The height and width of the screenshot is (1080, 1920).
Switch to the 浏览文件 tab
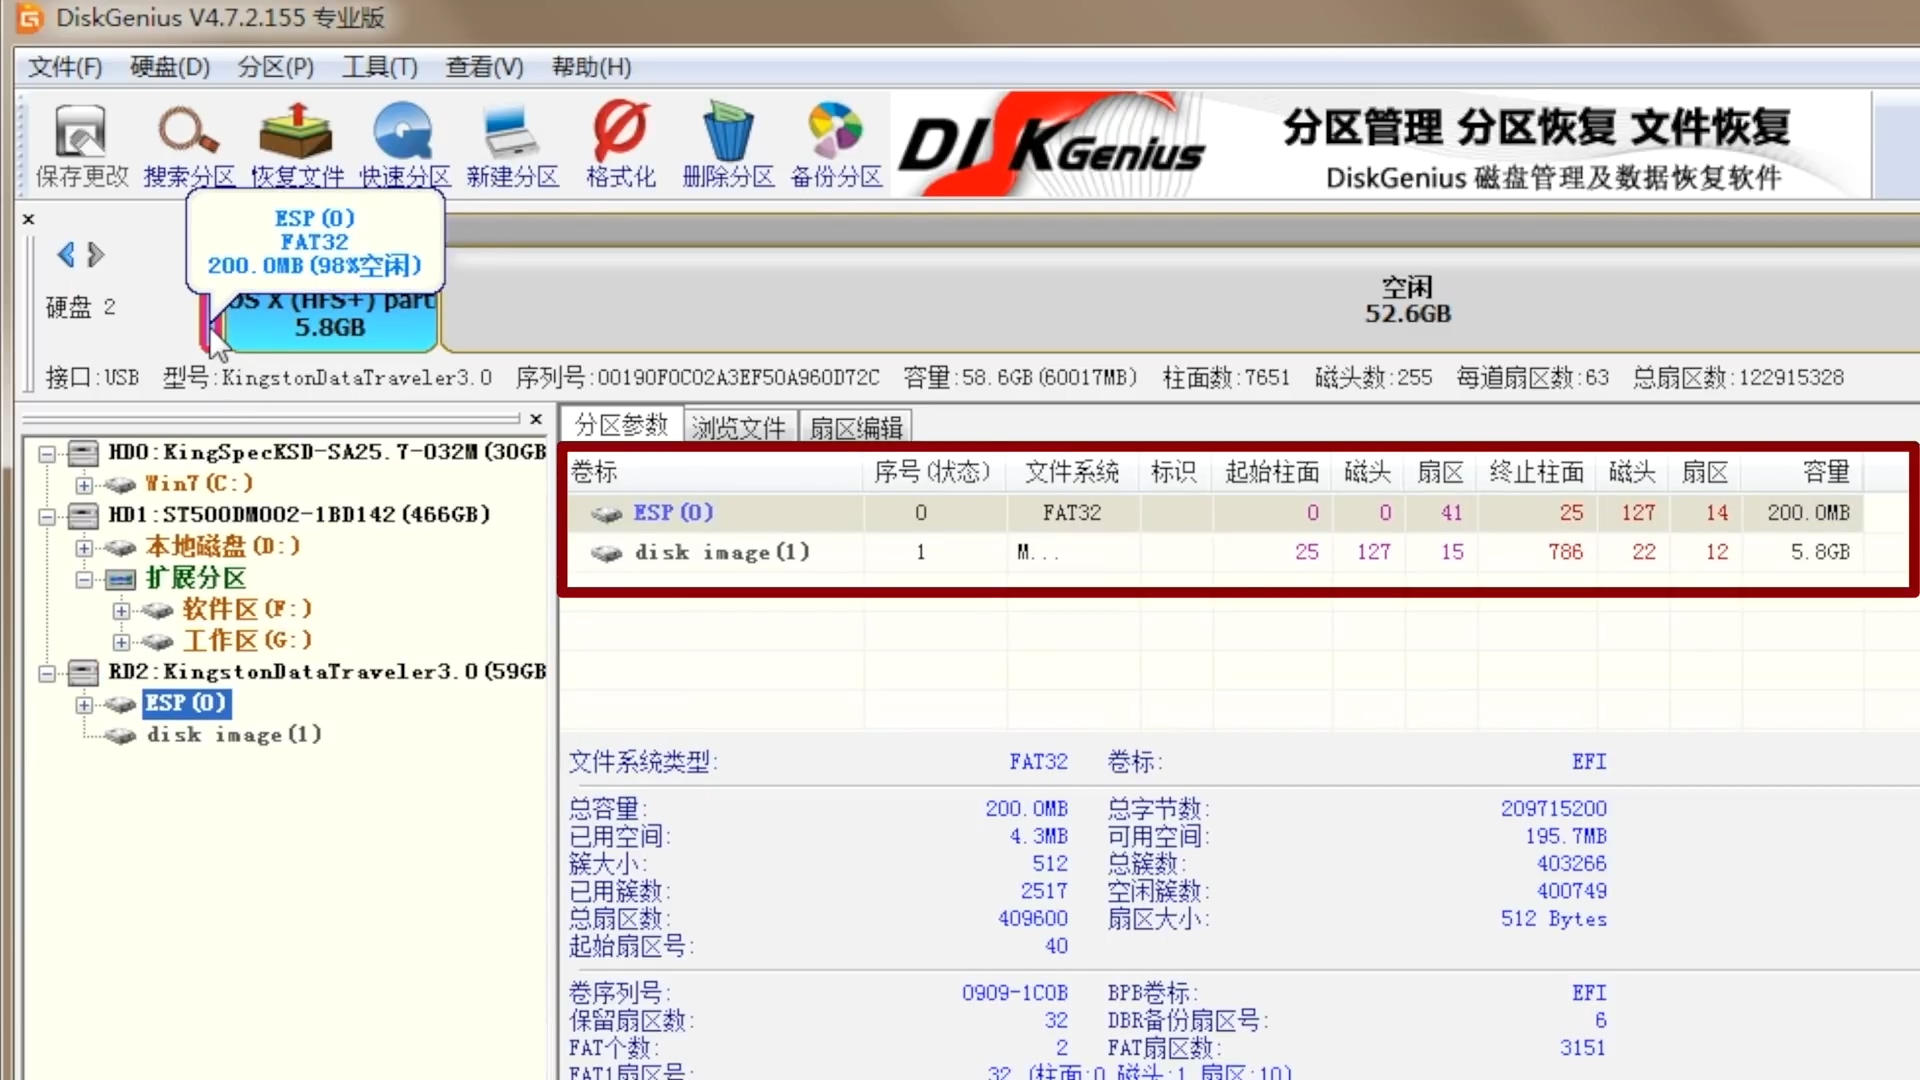(739, 425)
